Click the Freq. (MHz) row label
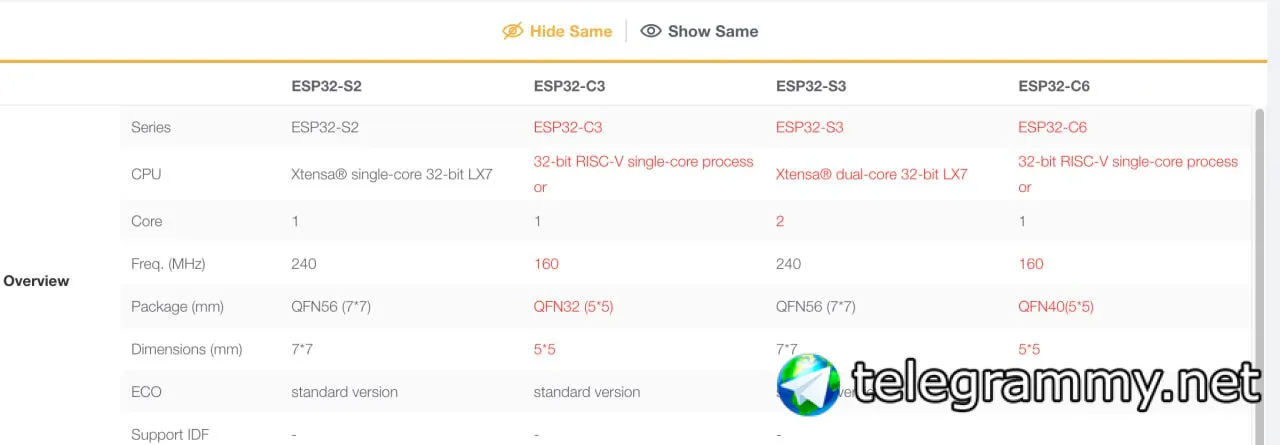Image resolution: width=1280 pixels, height=445 pixels. (167, 264)
